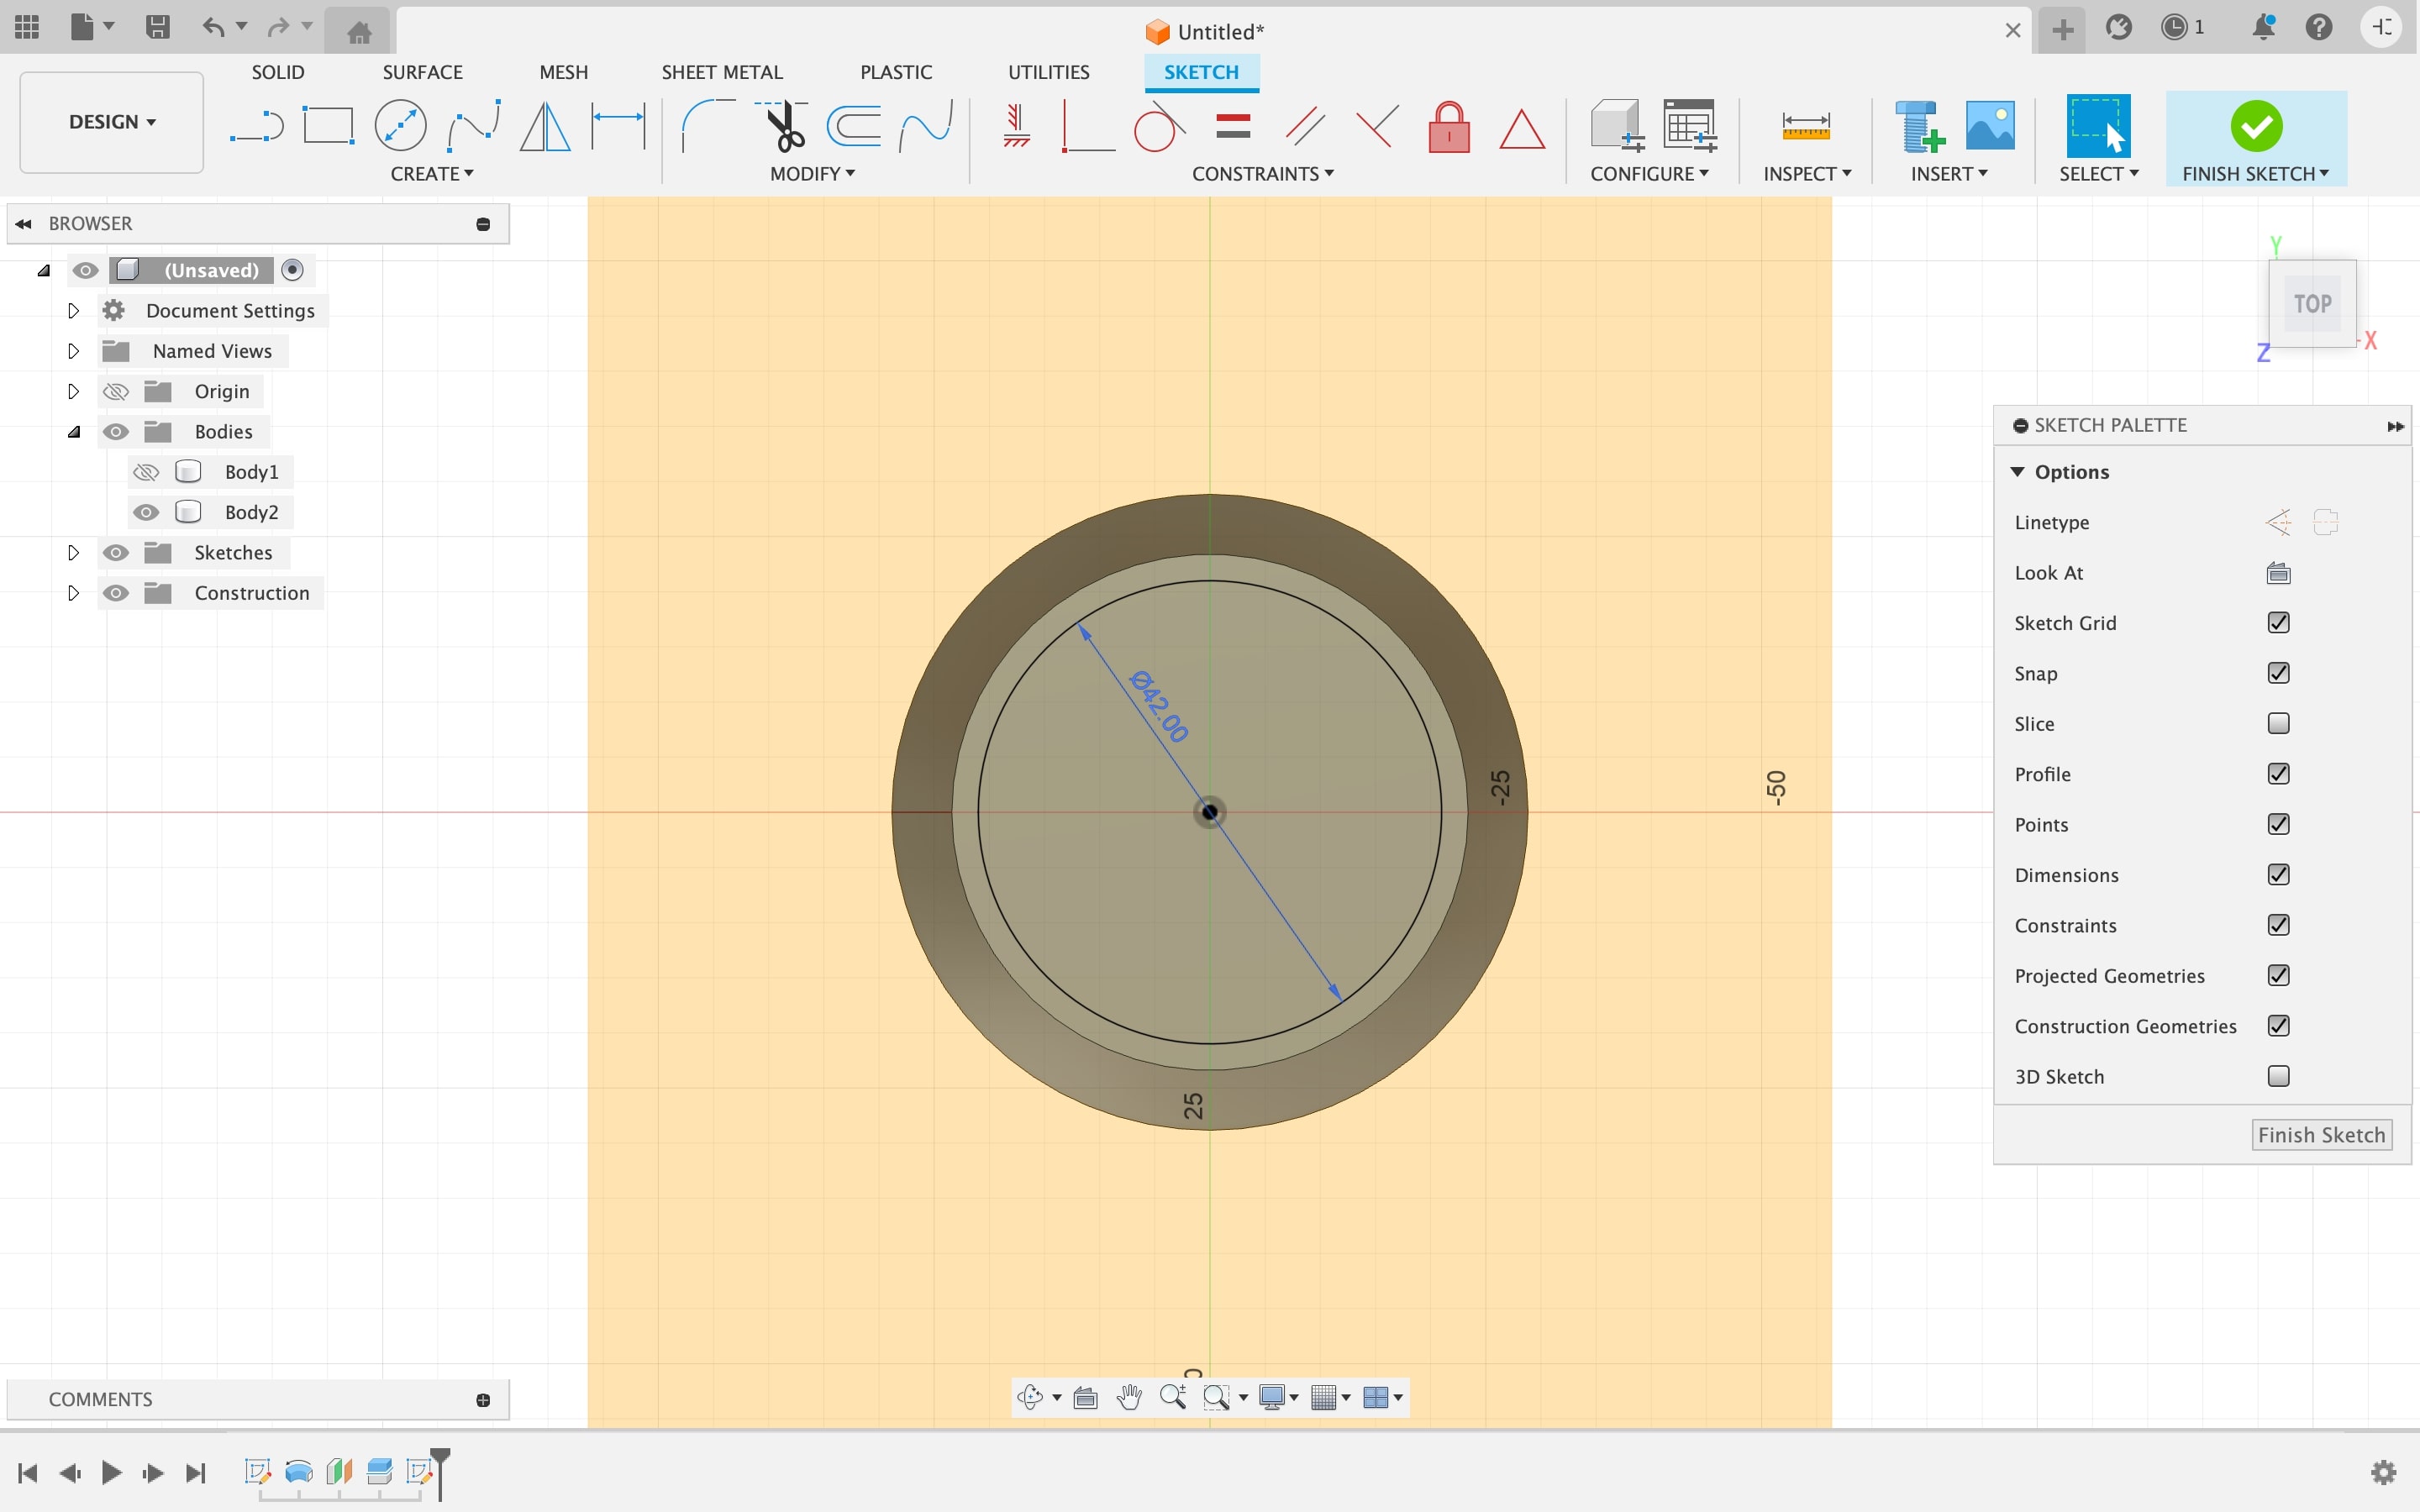Screen dimensions: 2420x1512
Task: Click the Undo arrow button
Action: (x=213, y=27)
